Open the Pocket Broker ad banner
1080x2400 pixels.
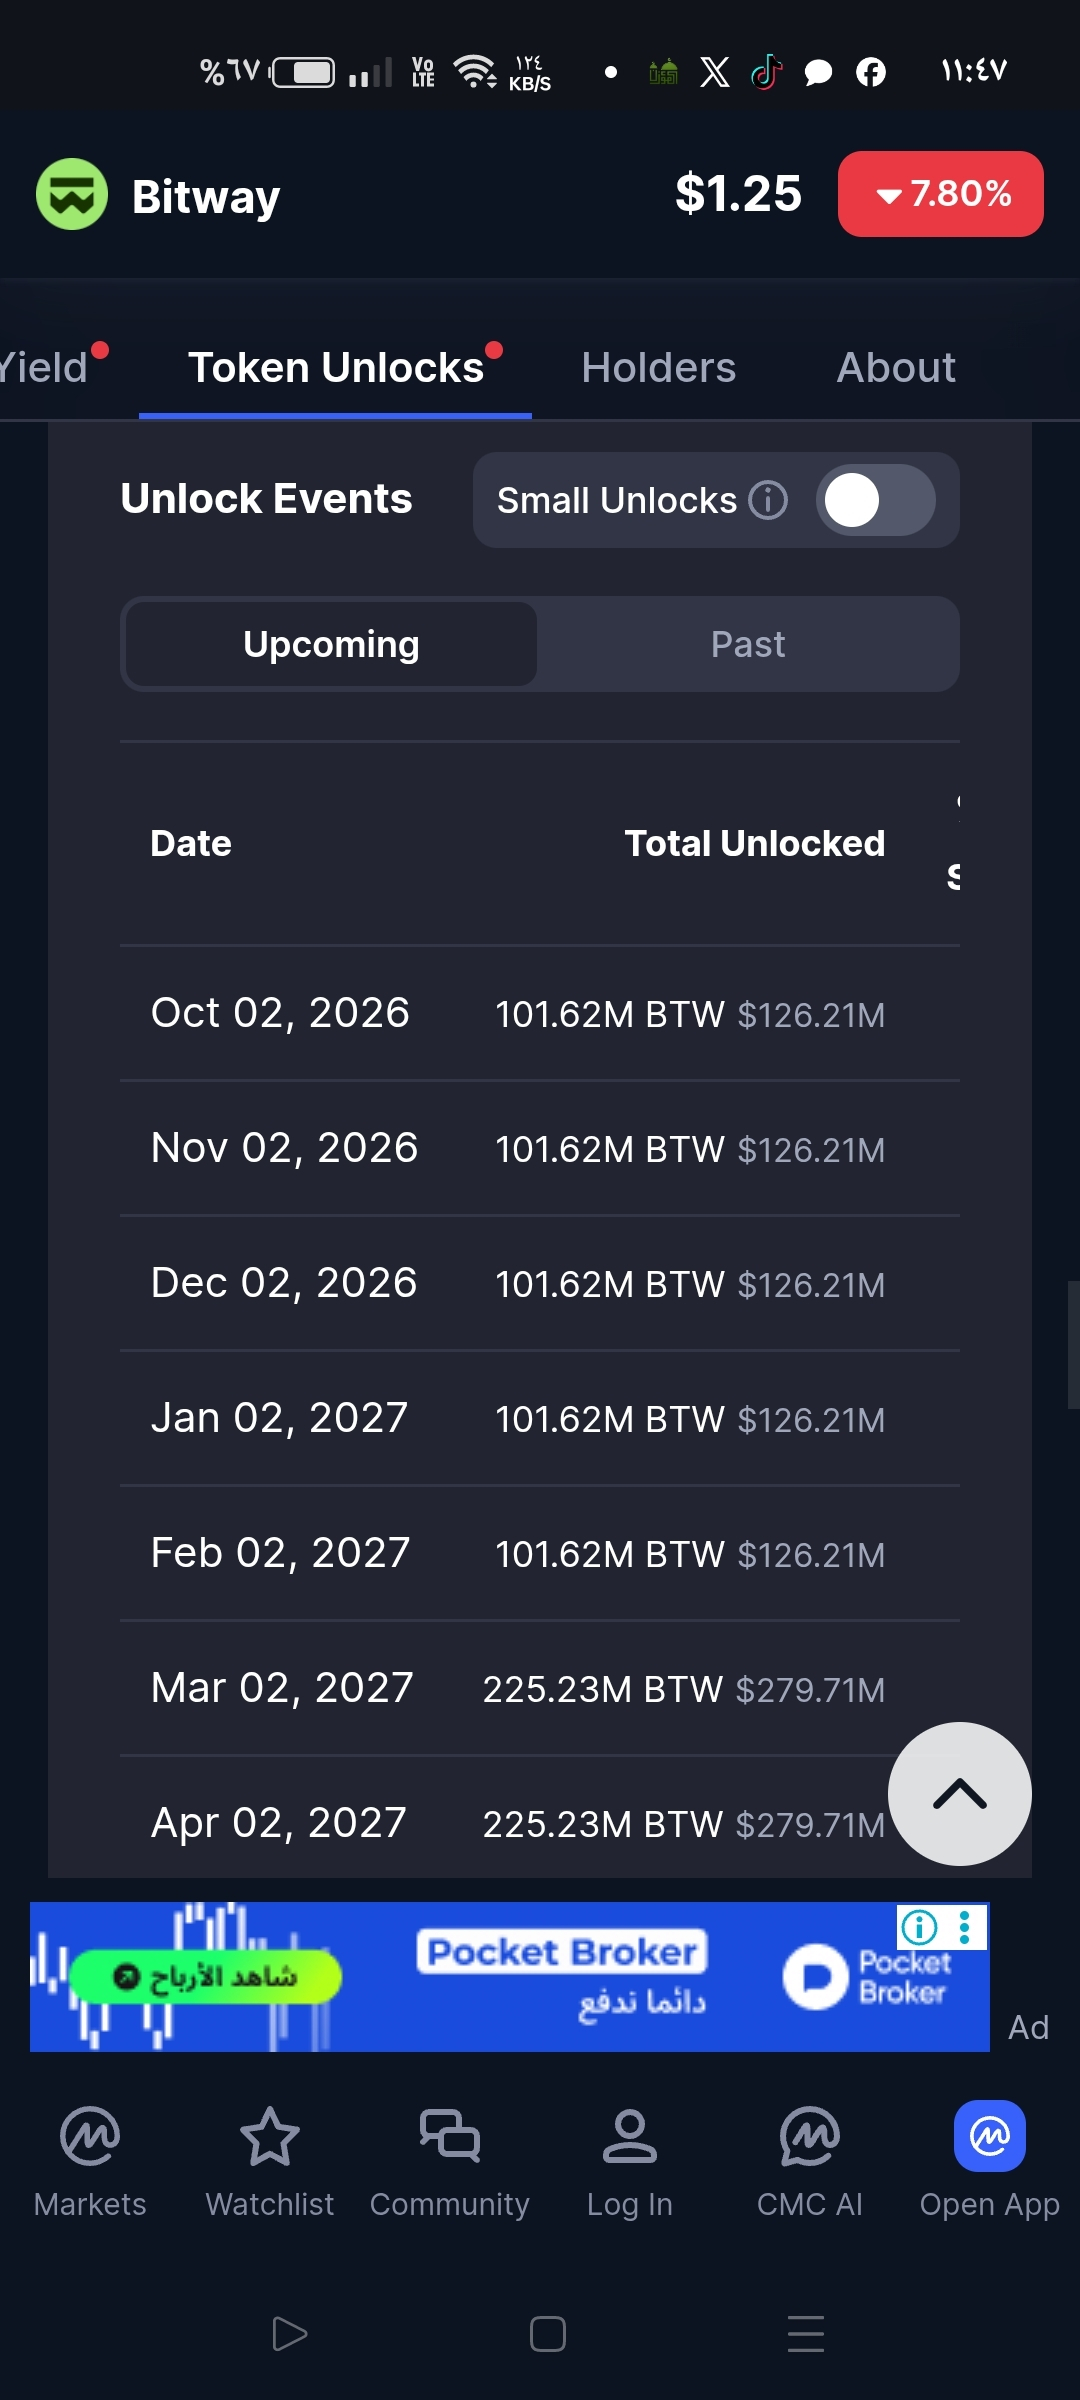click(x=510, y=1977)
